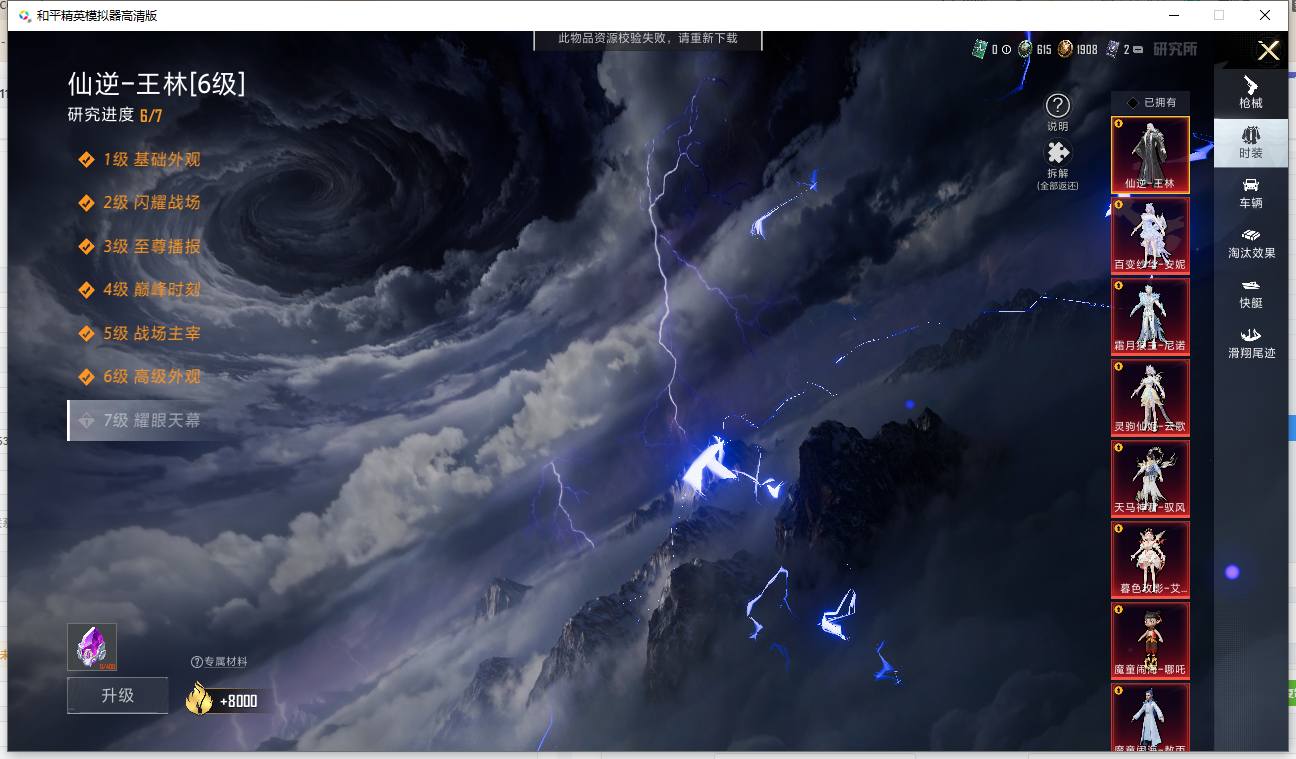Click the 拆解 puzzle-piece dismantle icon
The image size is (1296, 759).
click(1057, 153)
